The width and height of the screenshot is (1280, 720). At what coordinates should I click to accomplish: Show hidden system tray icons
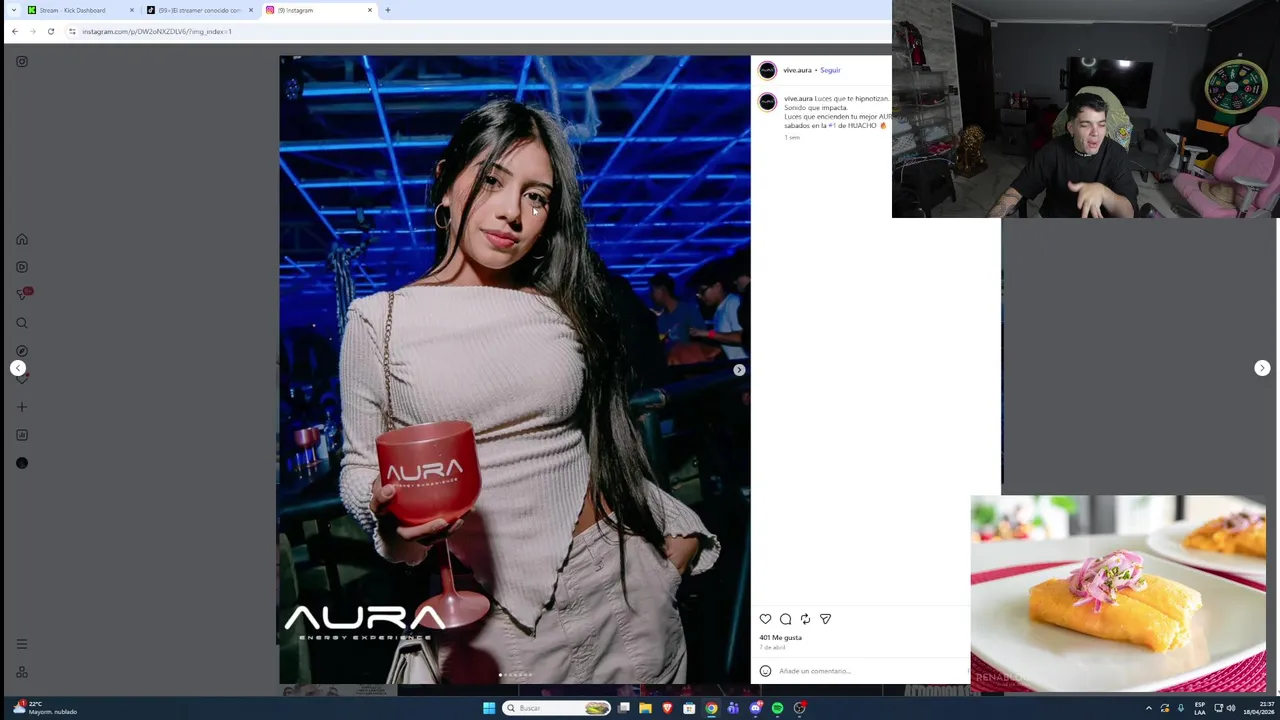pyautogui.click(x=1148, y=708)
